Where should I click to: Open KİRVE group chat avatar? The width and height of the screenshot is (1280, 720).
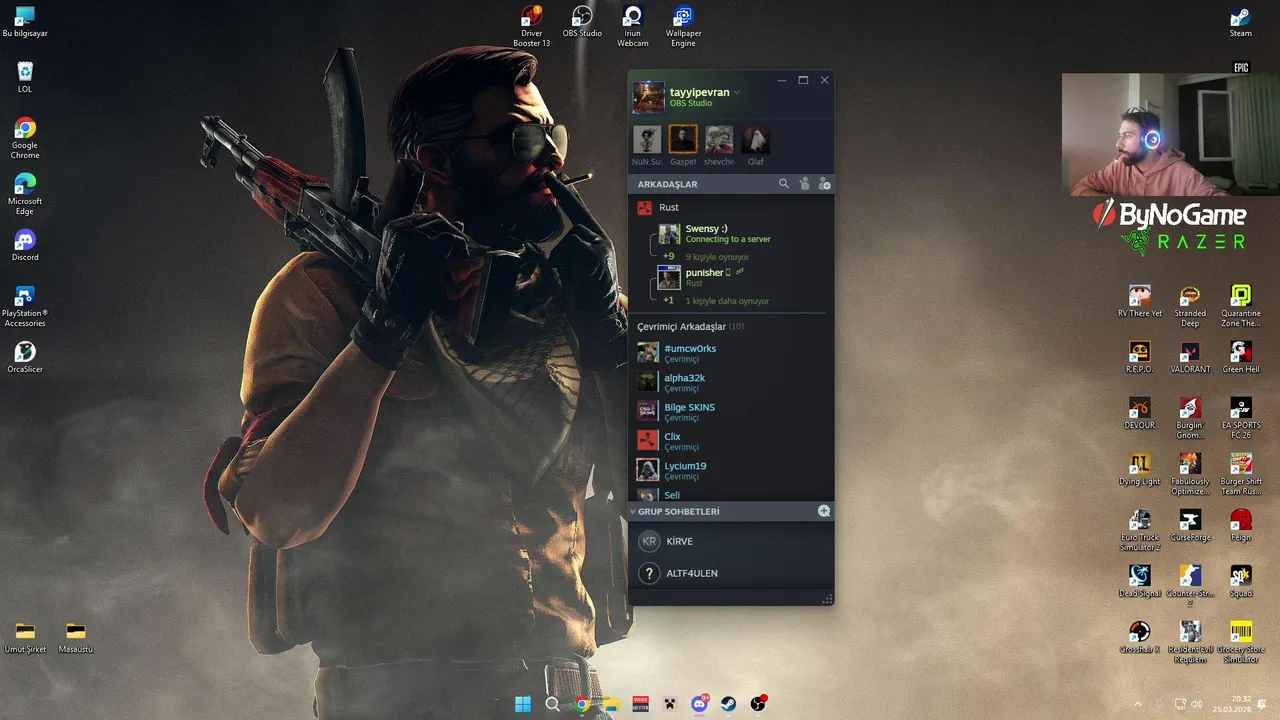649,541
